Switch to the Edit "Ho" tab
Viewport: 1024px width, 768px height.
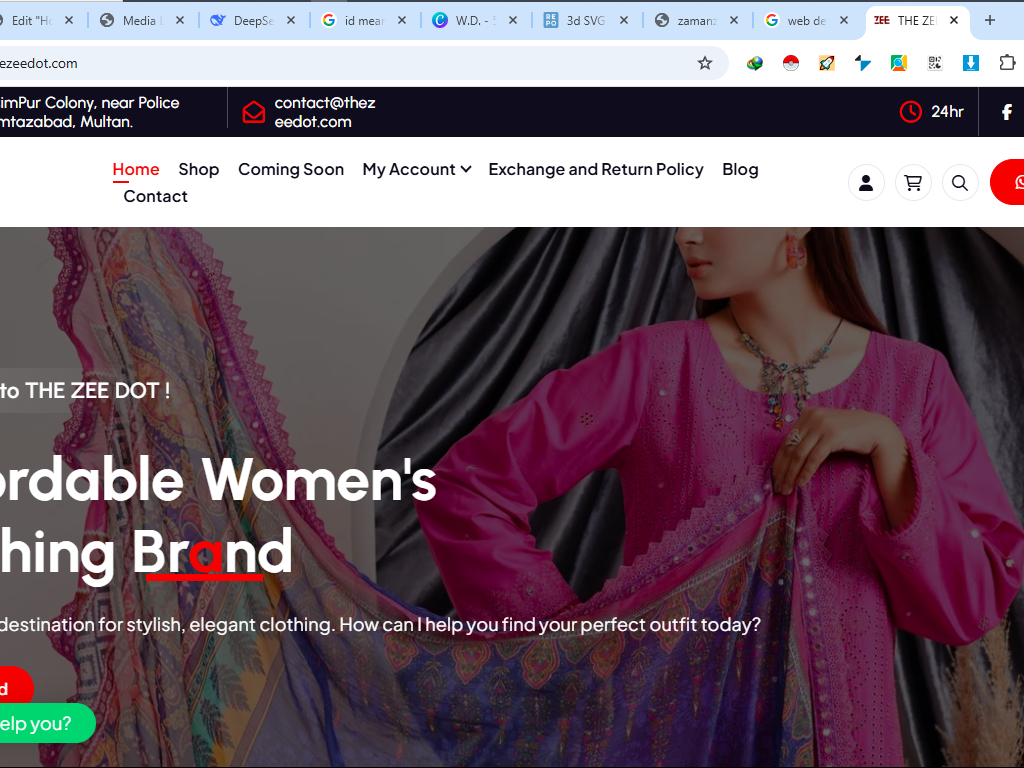(31, 20)
